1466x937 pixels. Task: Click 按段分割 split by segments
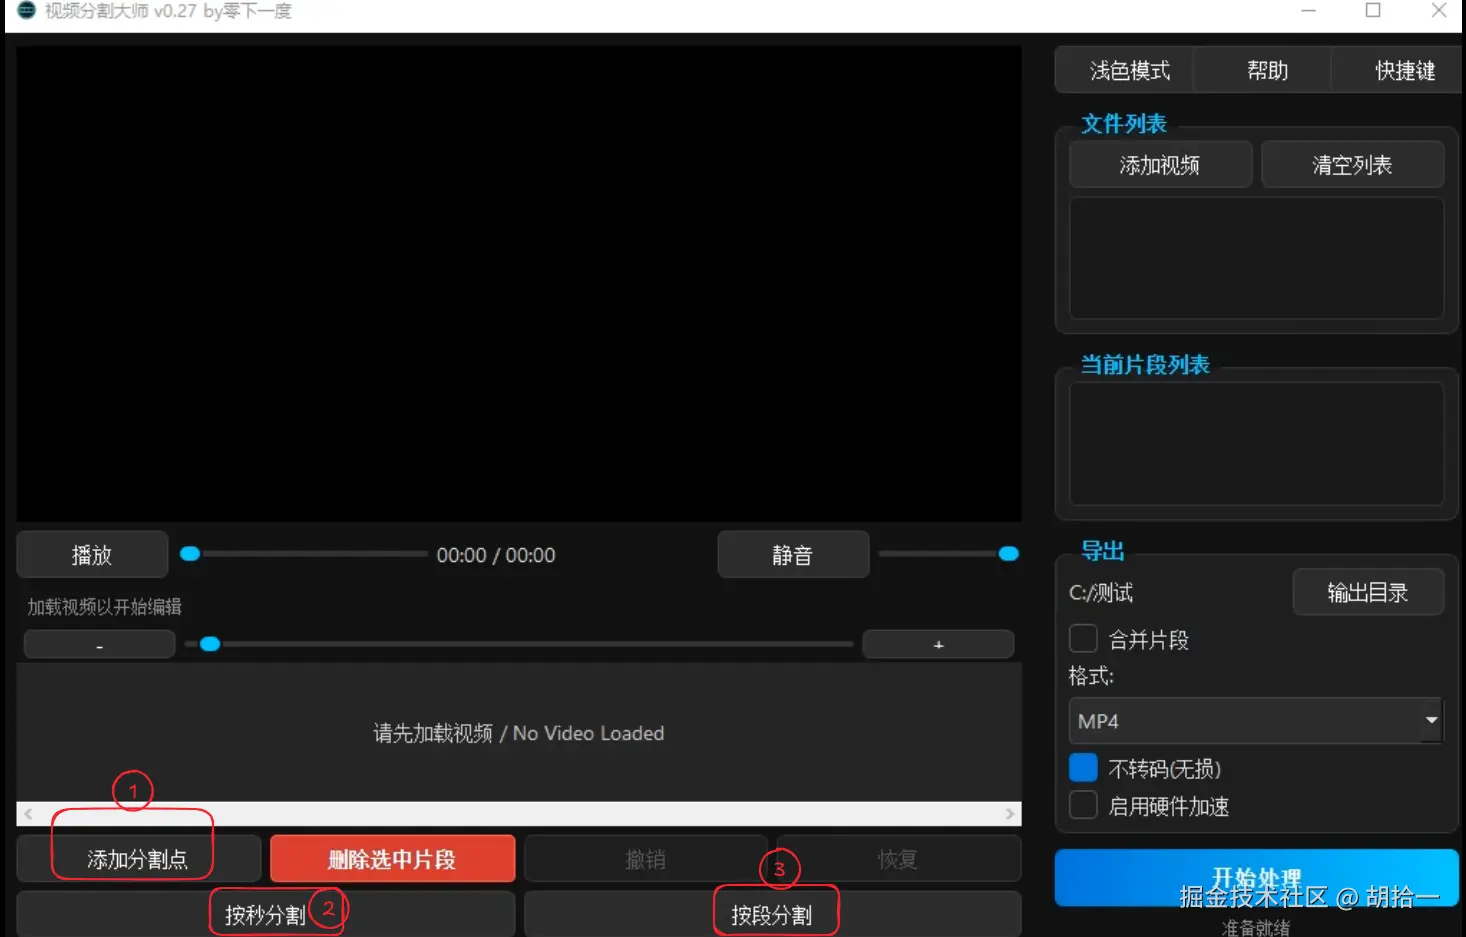tap(772, 915)
